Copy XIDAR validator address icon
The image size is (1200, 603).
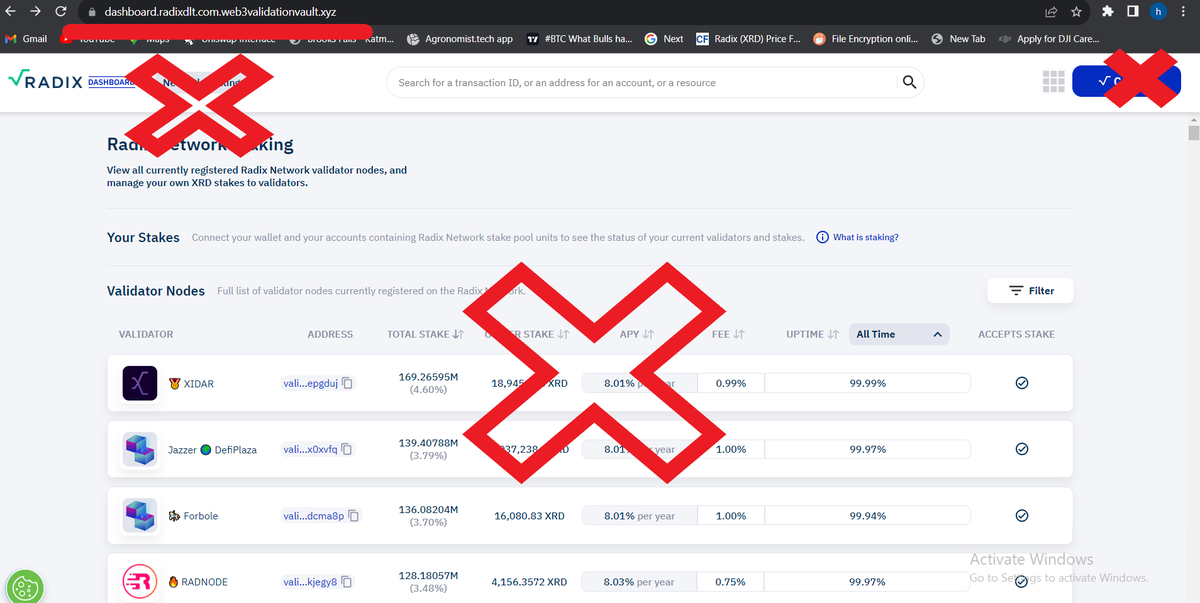point(348,383)
